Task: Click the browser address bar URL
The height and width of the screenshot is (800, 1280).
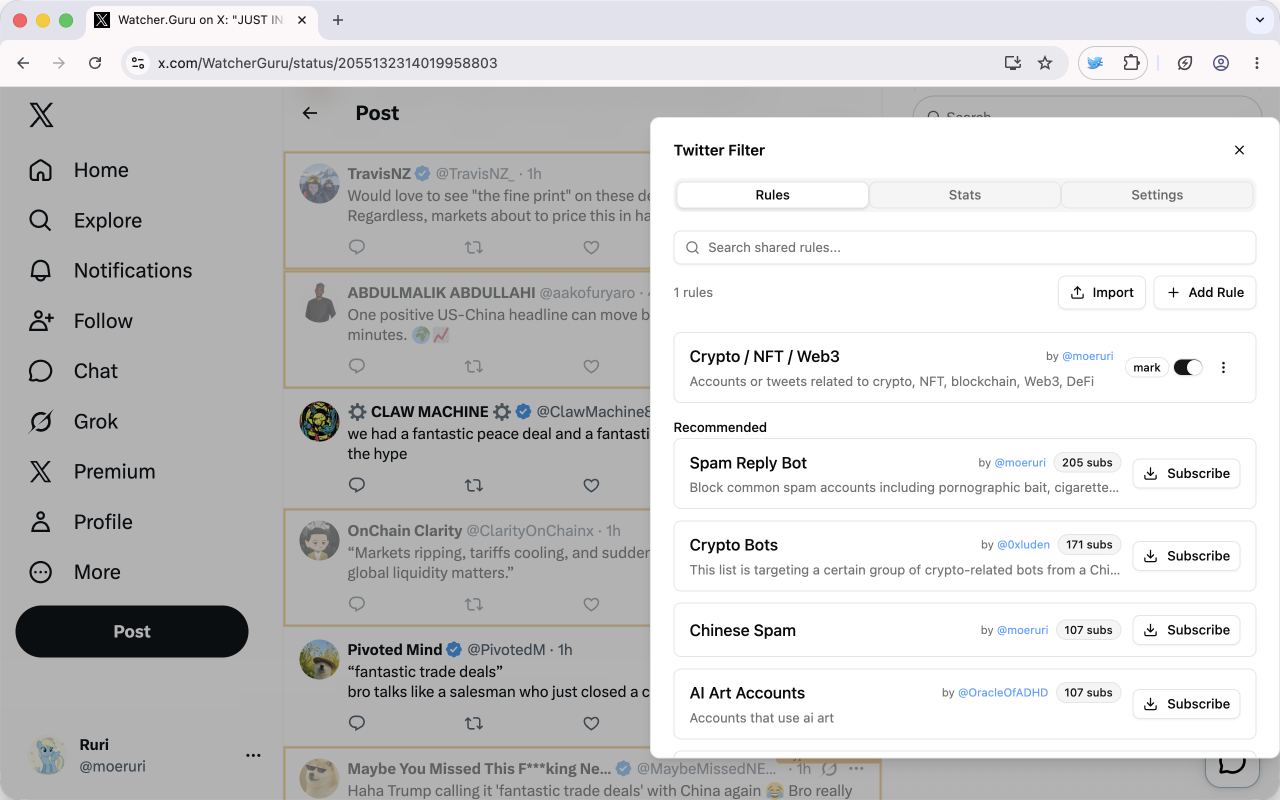Action: click(328, 63)
